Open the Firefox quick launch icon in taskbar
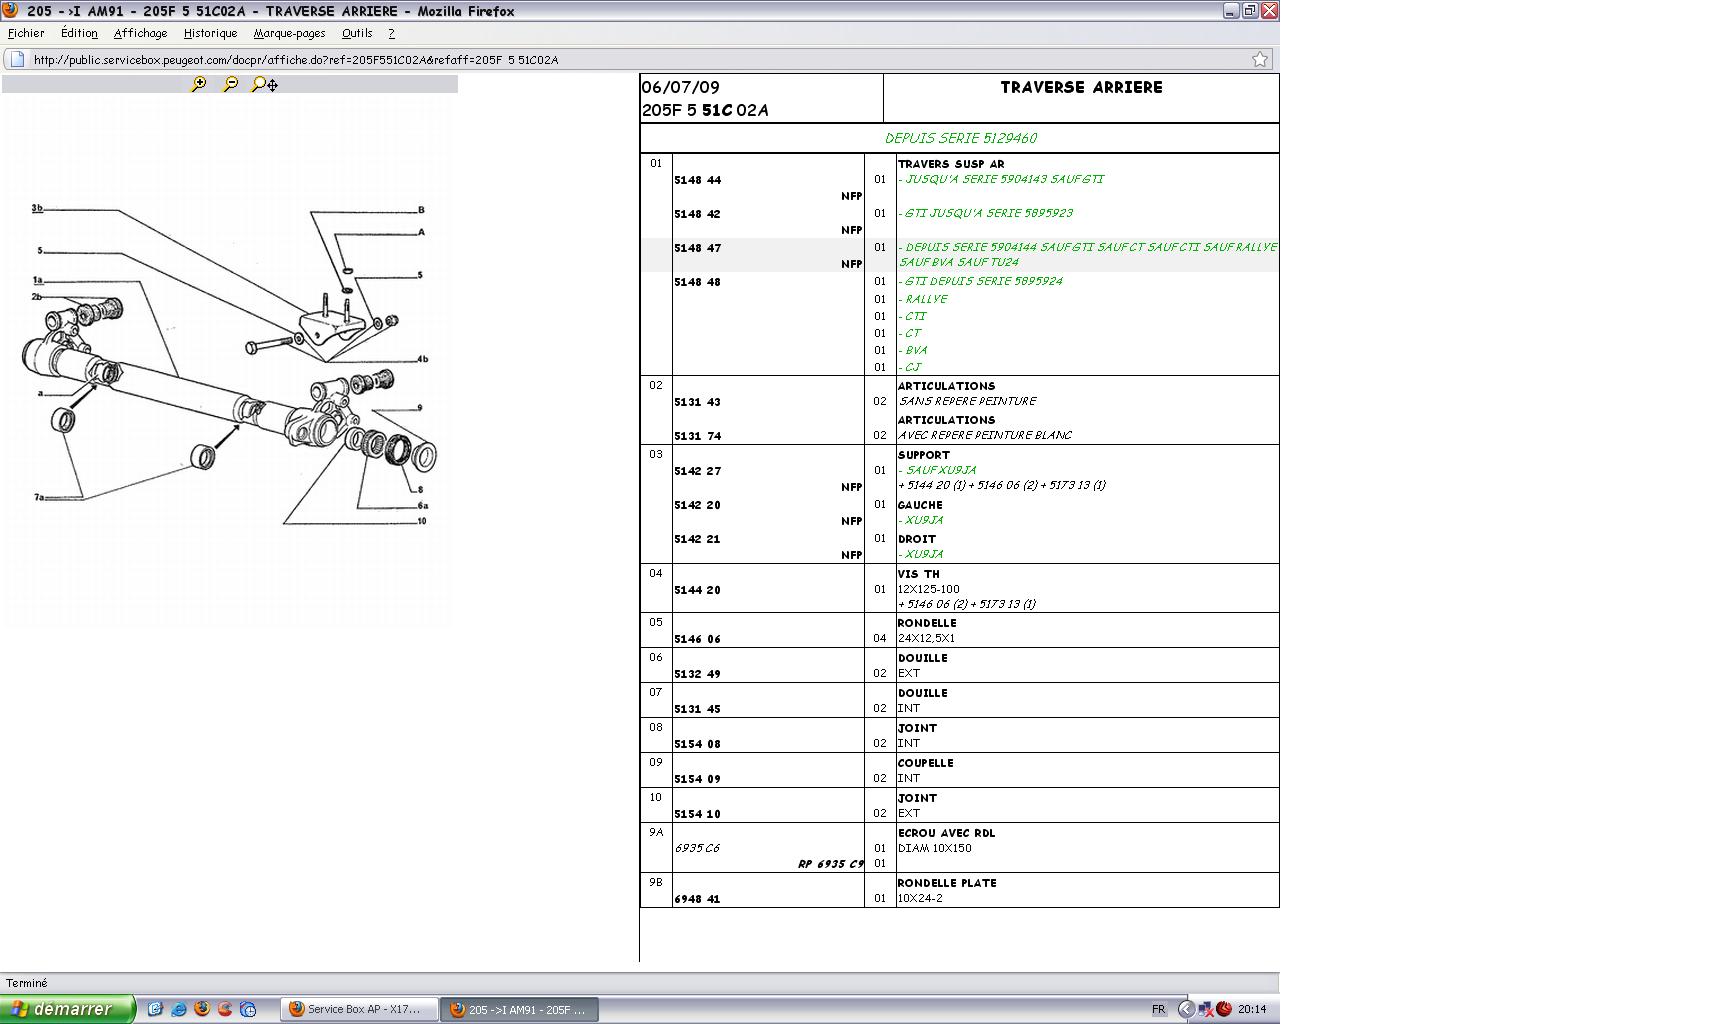This screenshot has width=1711, height=1024. tap(202, 1009)
